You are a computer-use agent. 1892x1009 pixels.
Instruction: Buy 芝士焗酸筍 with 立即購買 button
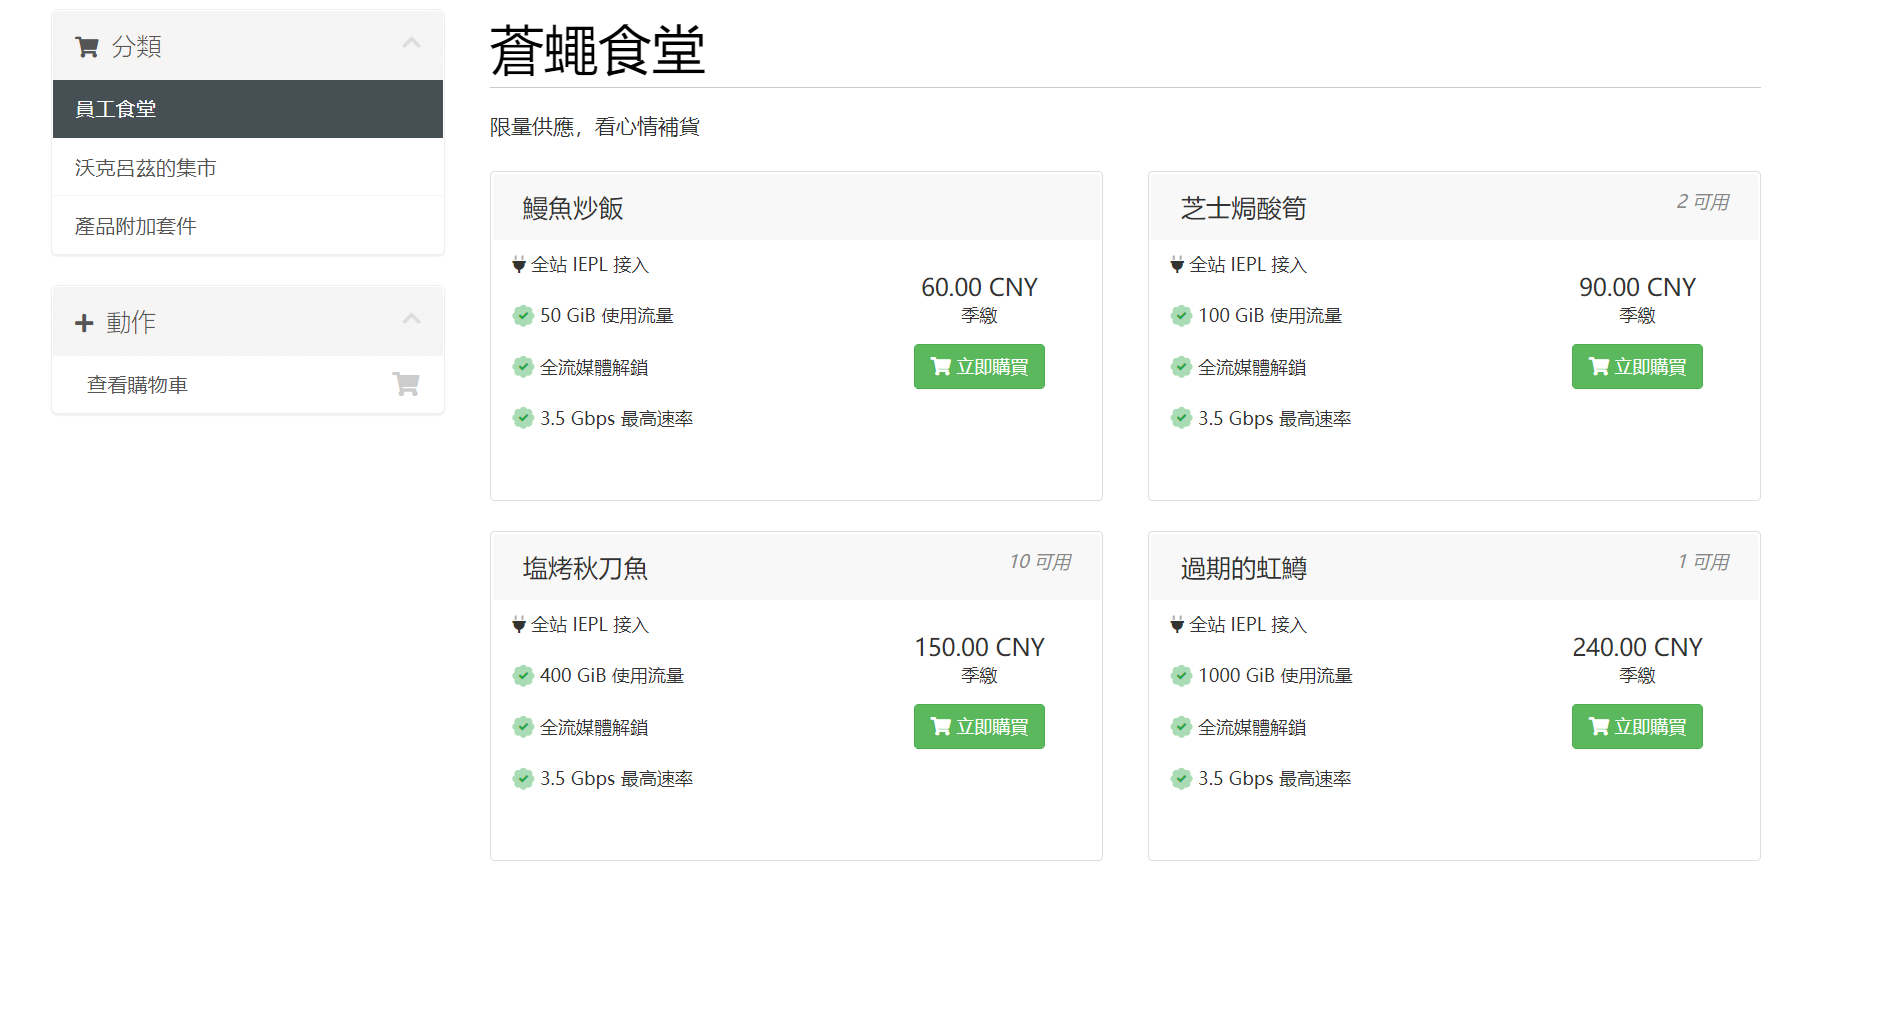[x=1637, y=367]
